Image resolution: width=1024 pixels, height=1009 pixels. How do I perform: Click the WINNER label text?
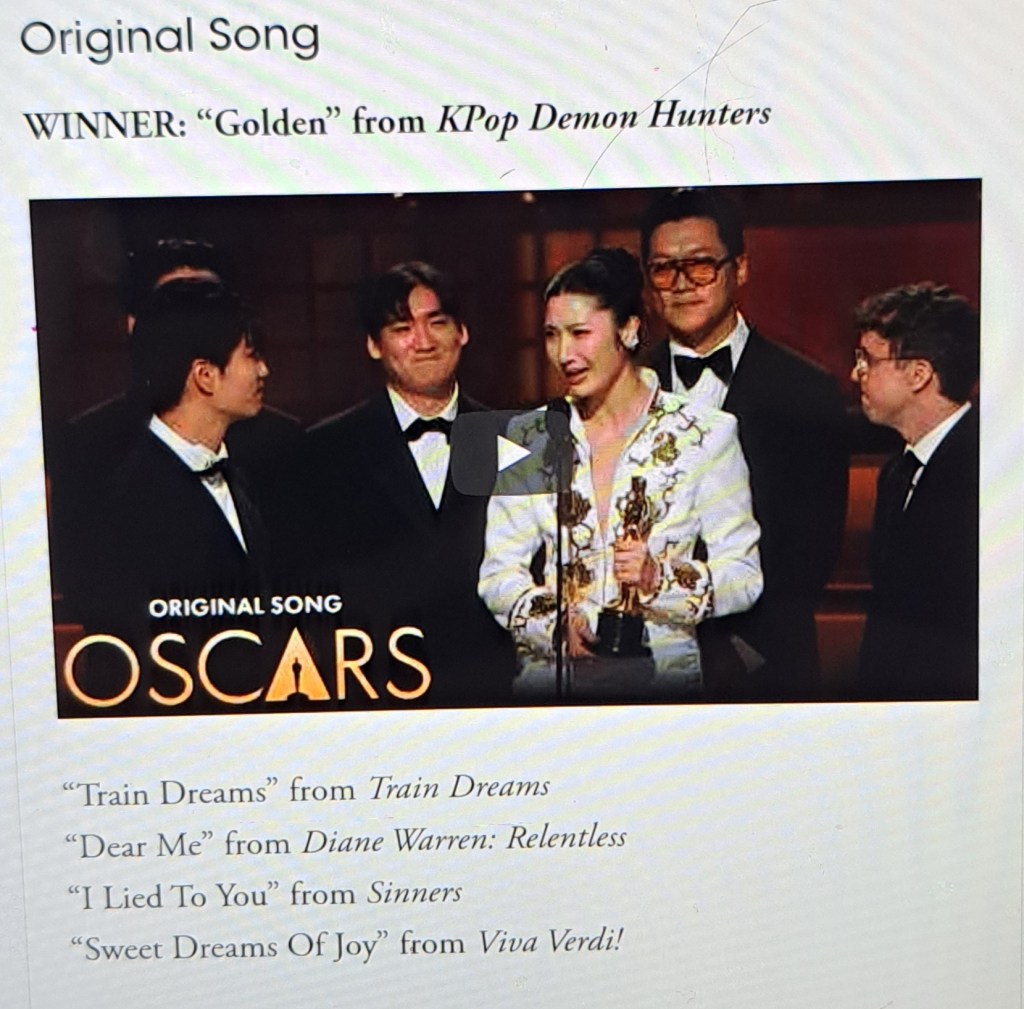(105, 125)
